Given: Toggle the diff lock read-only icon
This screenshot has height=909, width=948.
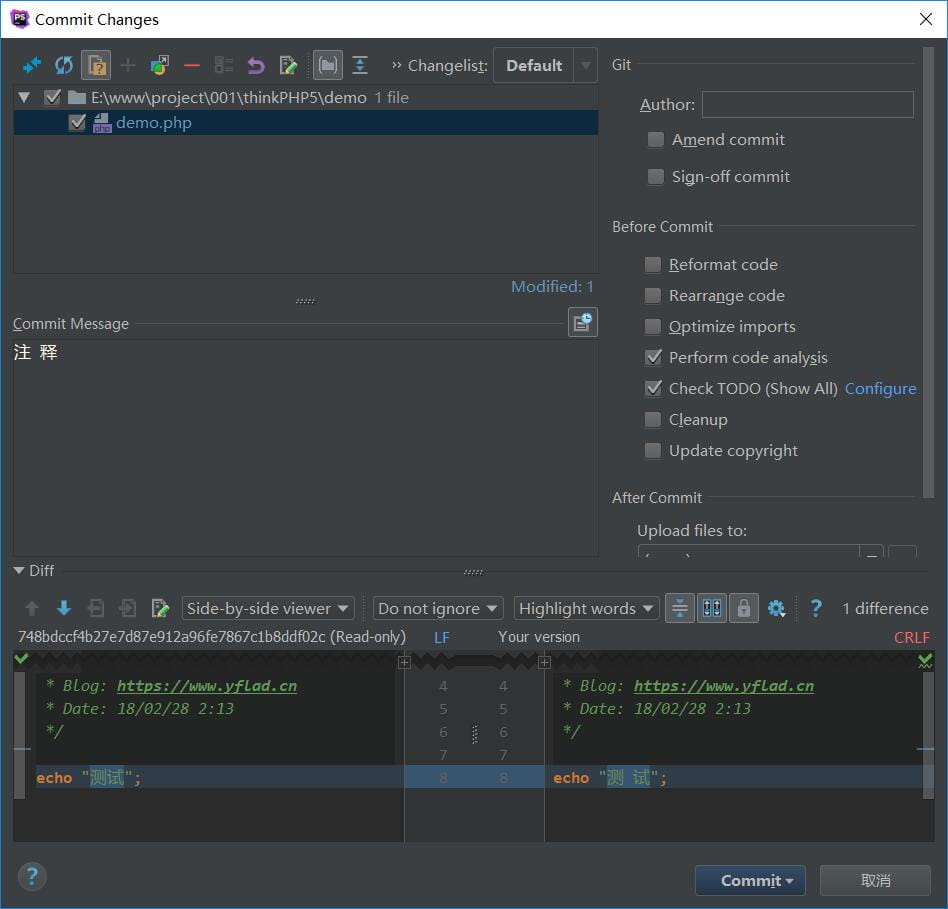Looking at the screenshot, I should (743, 608).
